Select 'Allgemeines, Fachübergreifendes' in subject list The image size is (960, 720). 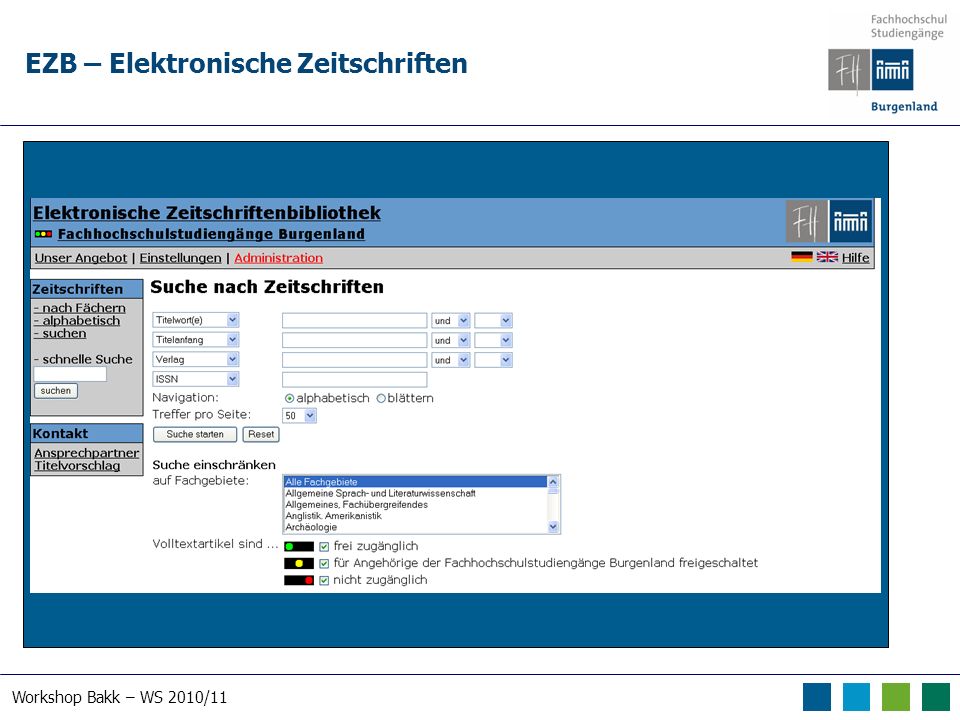(x=415, y=504)
